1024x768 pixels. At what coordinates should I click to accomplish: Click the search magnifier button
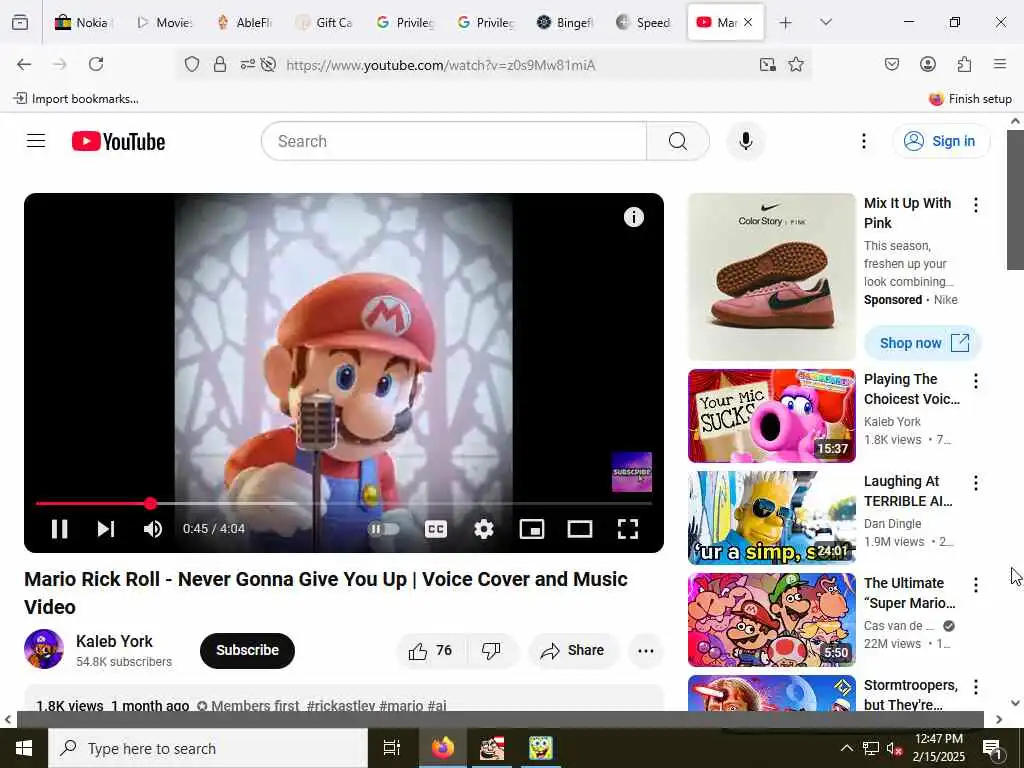(x=678, y=141)
